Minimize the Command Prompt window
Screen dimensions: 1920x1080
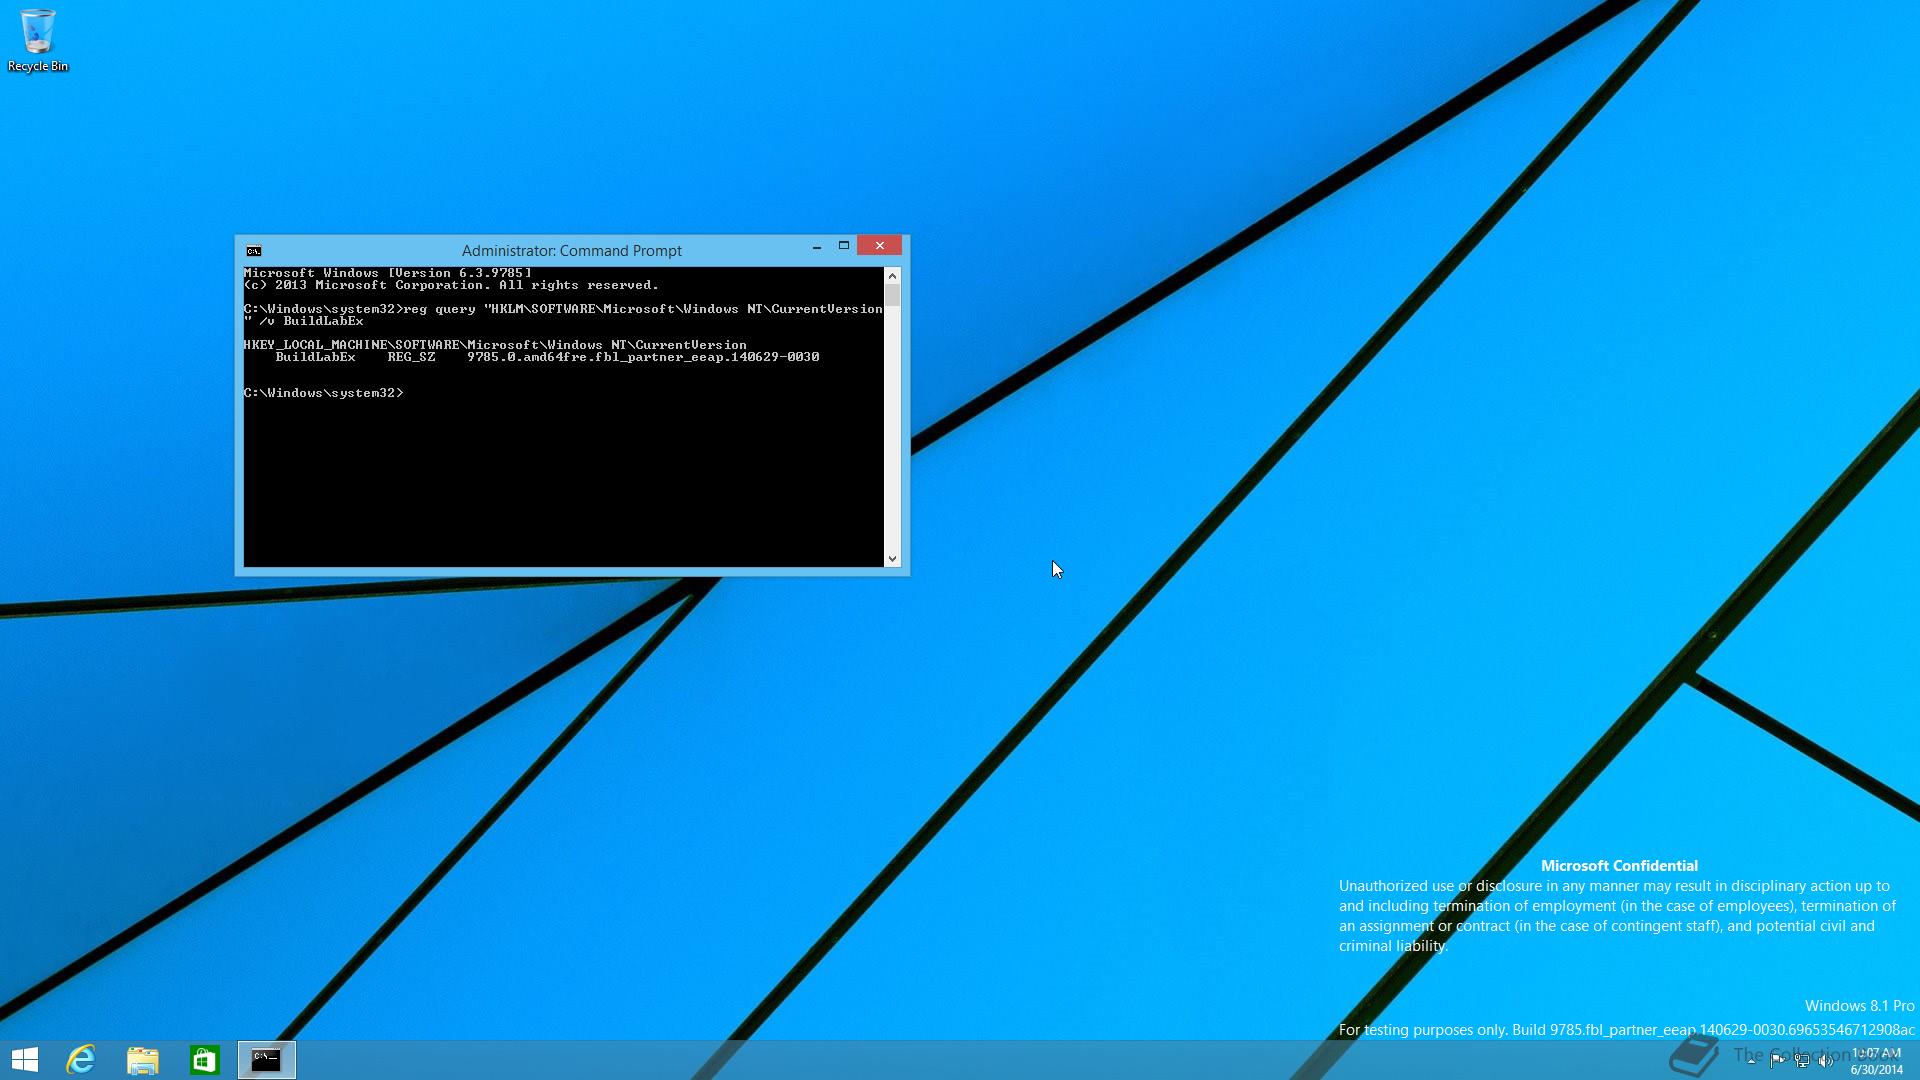(x=817, y=246)
